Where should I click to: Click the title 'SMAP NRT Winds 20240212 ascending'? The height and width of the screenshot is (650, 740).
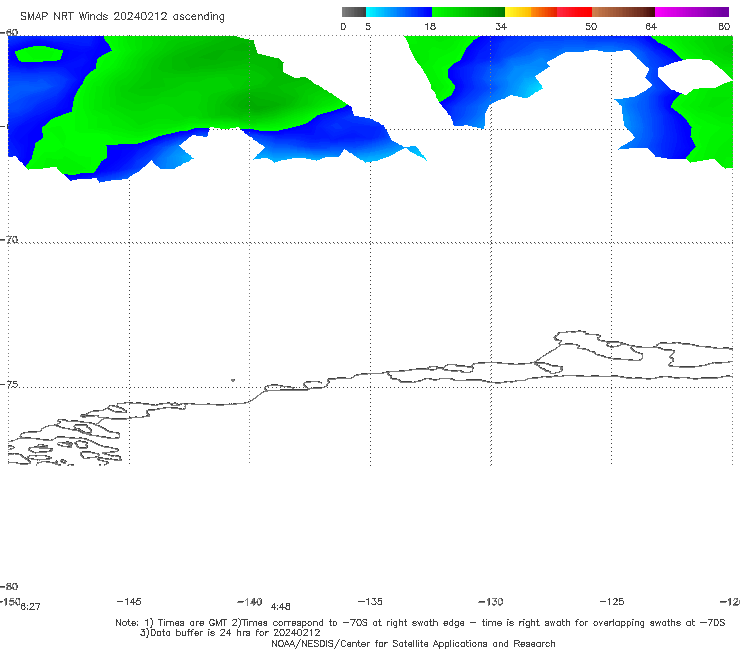pyautogui.click(x=122, y=17)
